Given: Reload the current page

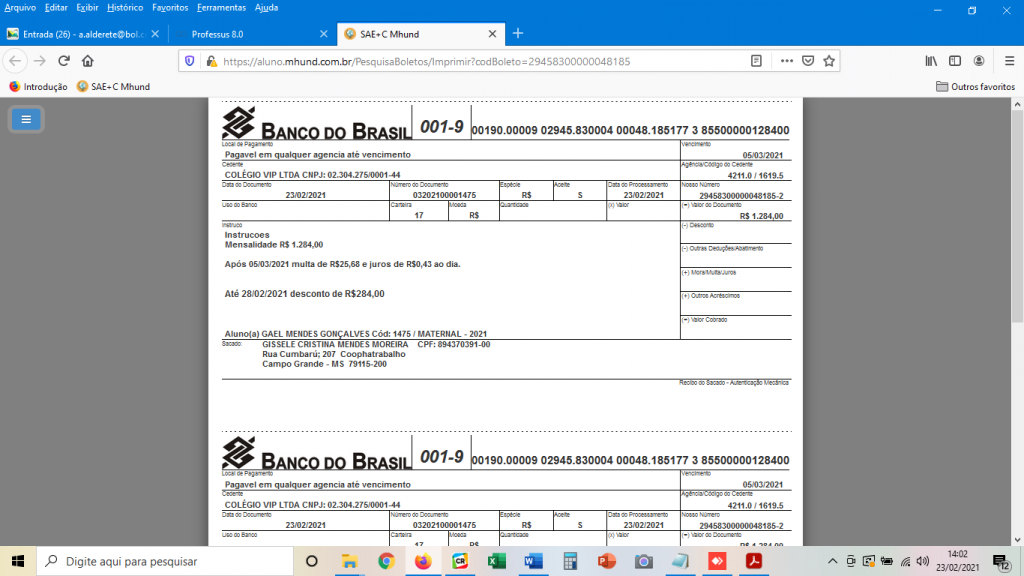Looking at the screenshot, I should (63, 61).
